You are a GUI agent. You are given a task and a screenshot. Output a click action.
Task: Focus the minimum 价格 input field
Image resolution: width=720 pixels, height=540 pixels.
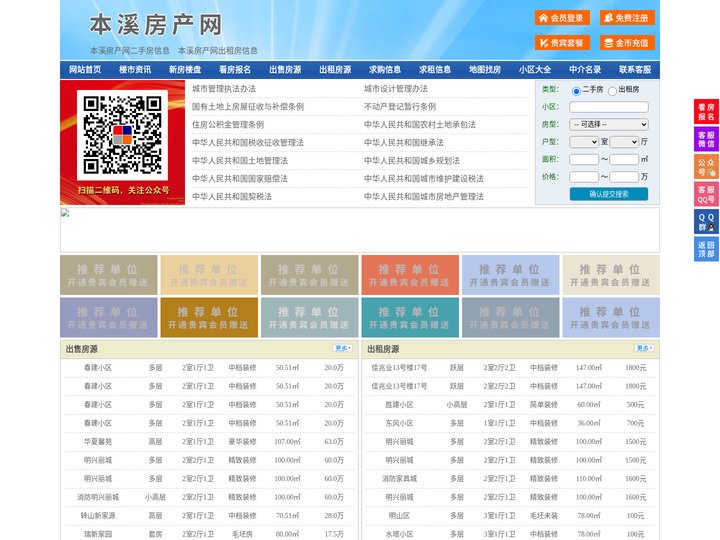click(x=584, y=177)
